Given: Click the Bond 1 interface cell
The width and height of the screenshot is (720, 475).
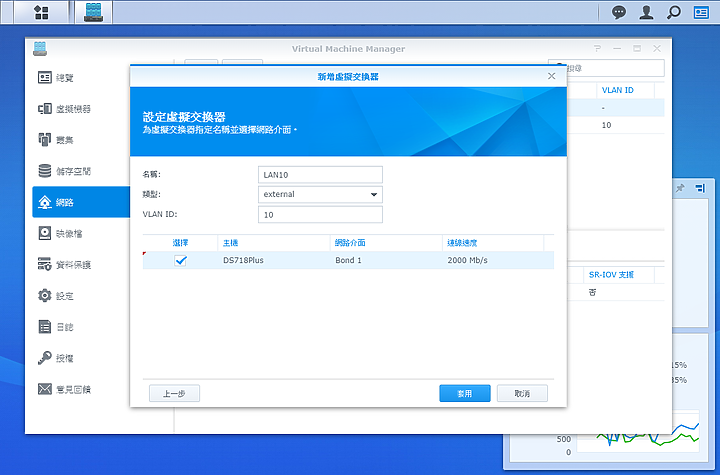Looking at the screenshot, I should (x=348, y=260).
